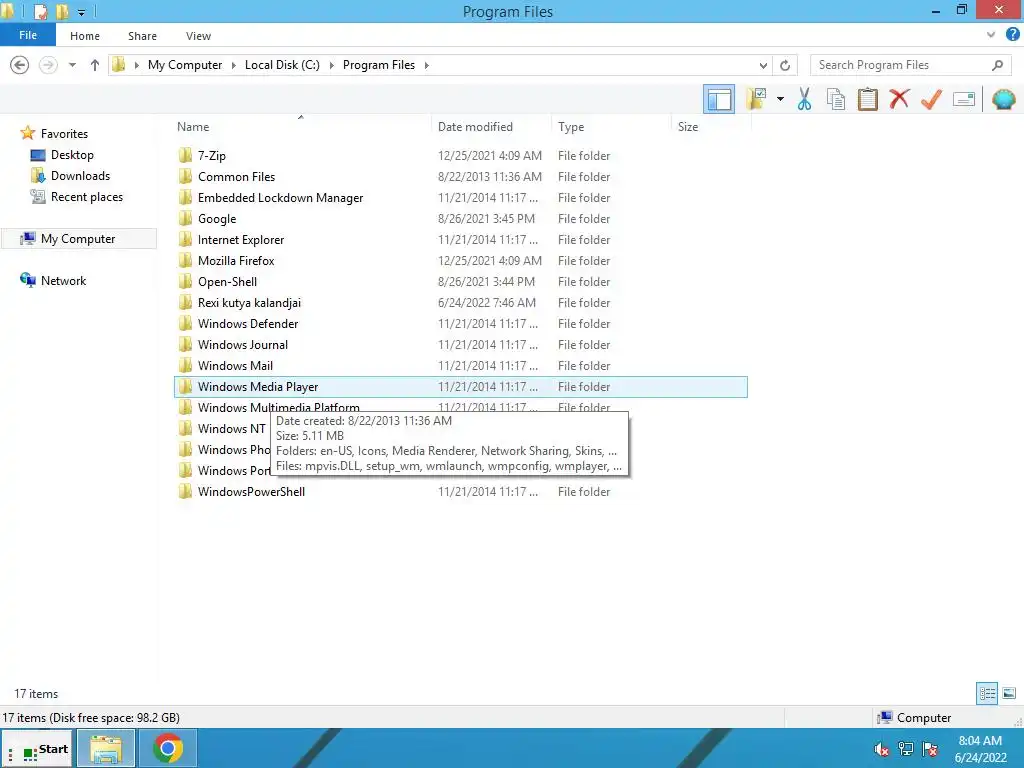Viewport: 1024px width, 768px height.
Task: Open Classic Explorer shell settings icon
Action: pyautogui.click(x=1004, y=99)
